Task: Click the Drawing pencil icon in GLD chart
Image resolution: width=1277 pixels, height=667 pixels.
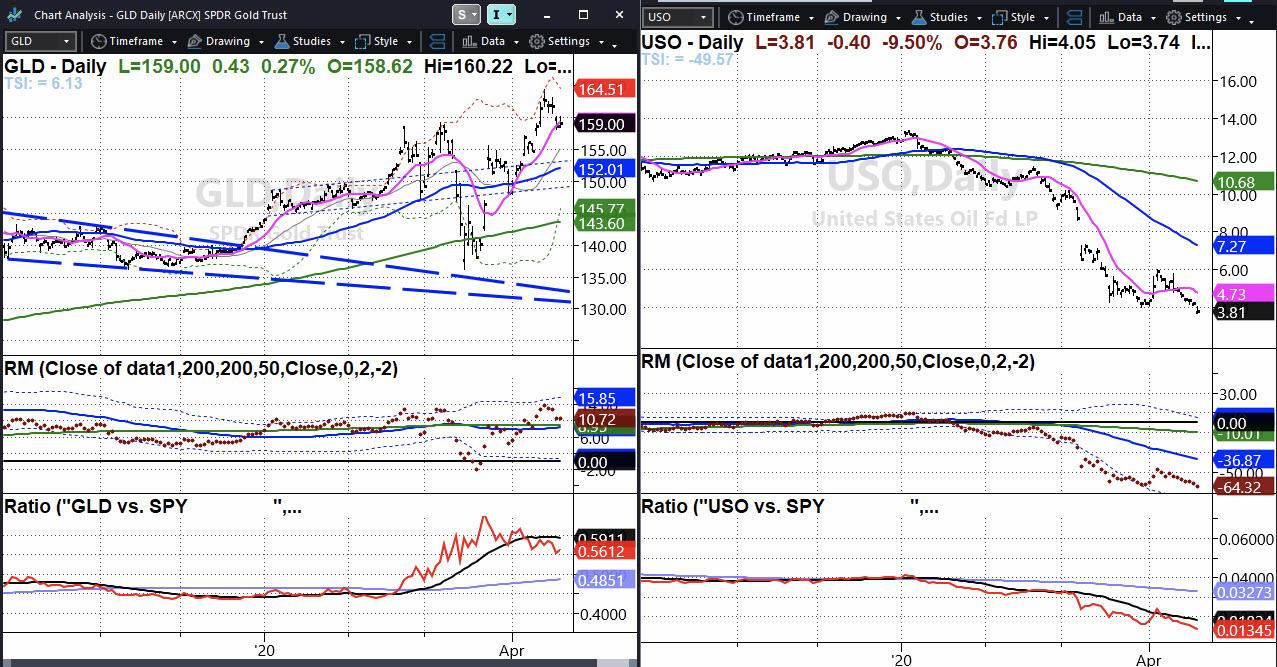Action: [x=194, y=41]
